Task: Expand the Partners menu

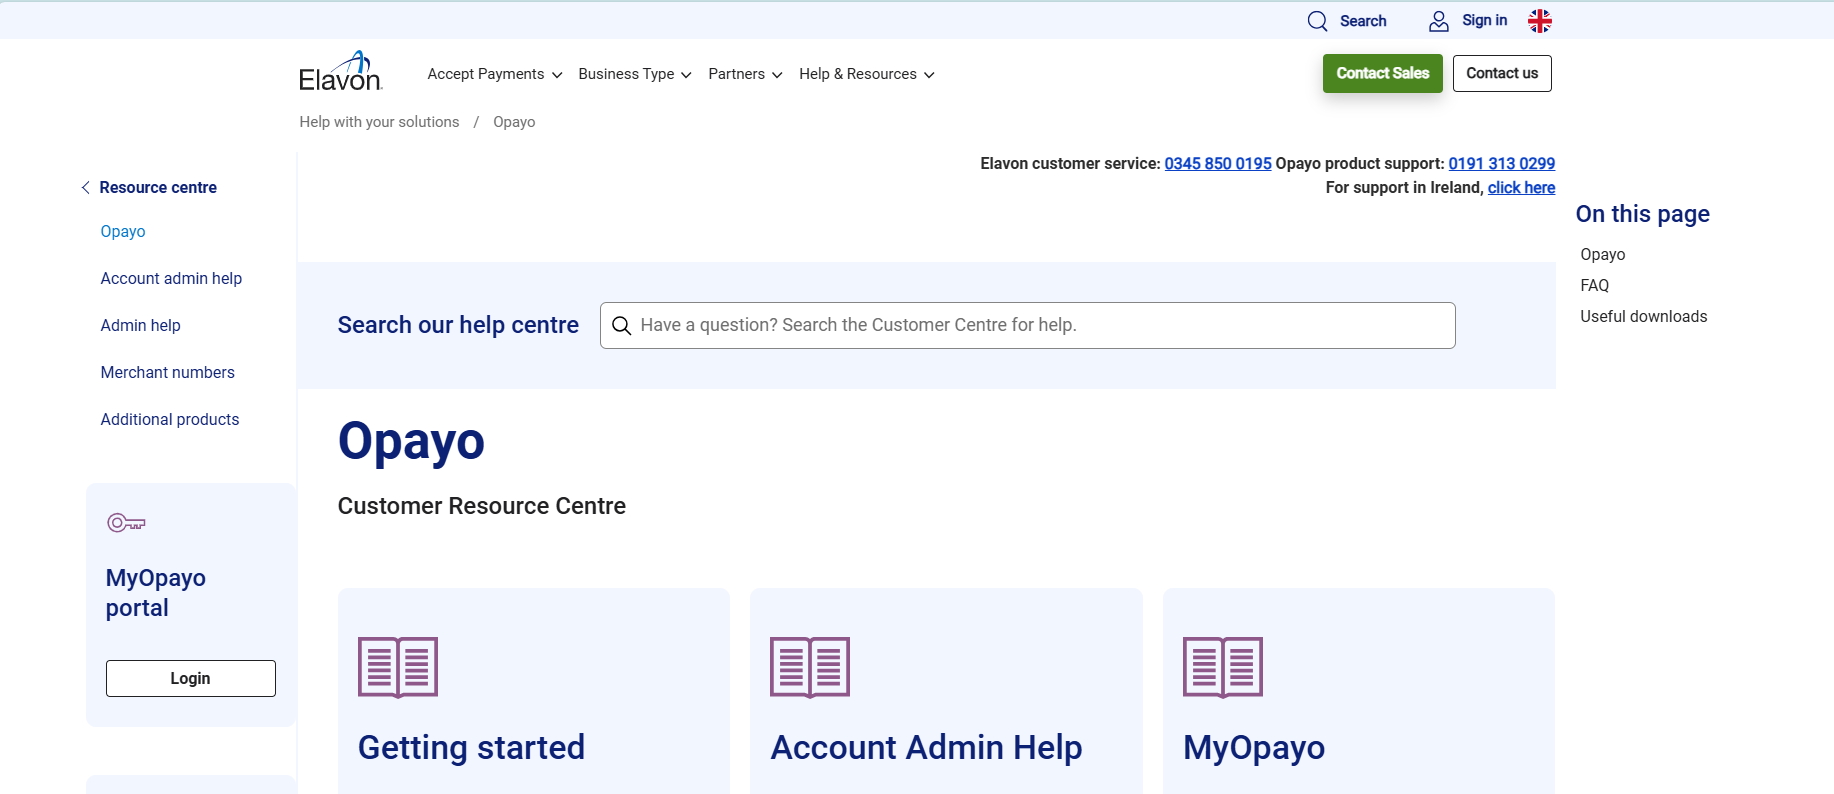Action: 745,74
